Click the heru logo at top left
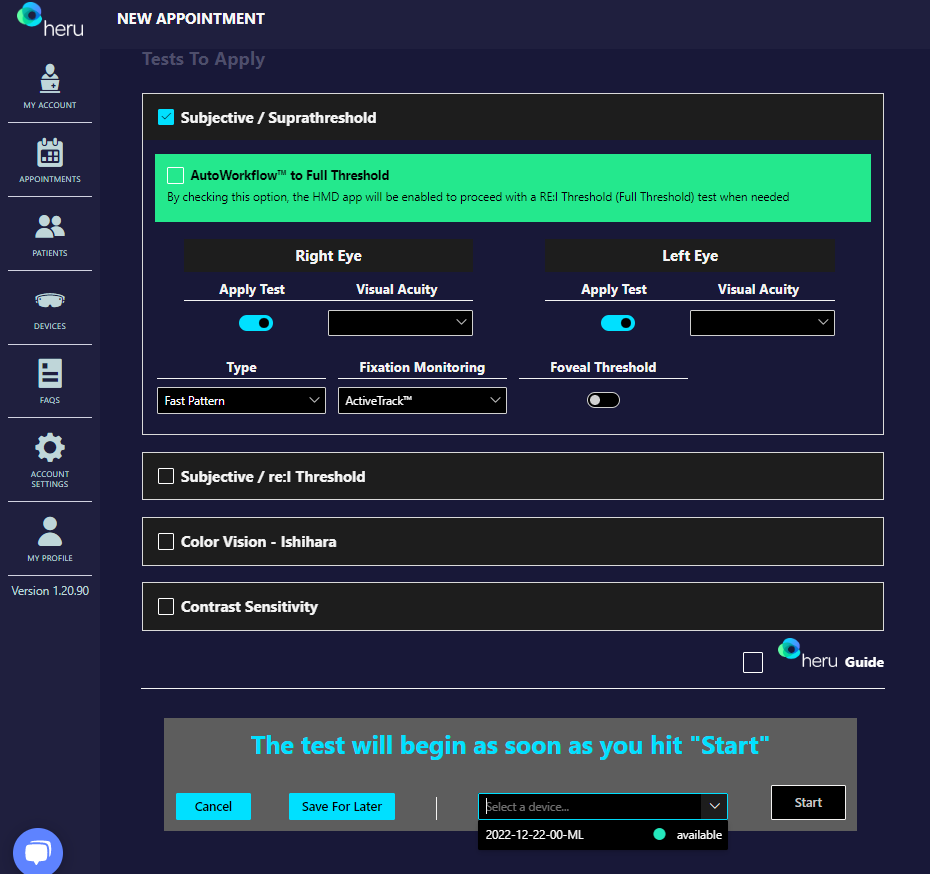This screenshot has width=930, height=874. tap(50, 20)
